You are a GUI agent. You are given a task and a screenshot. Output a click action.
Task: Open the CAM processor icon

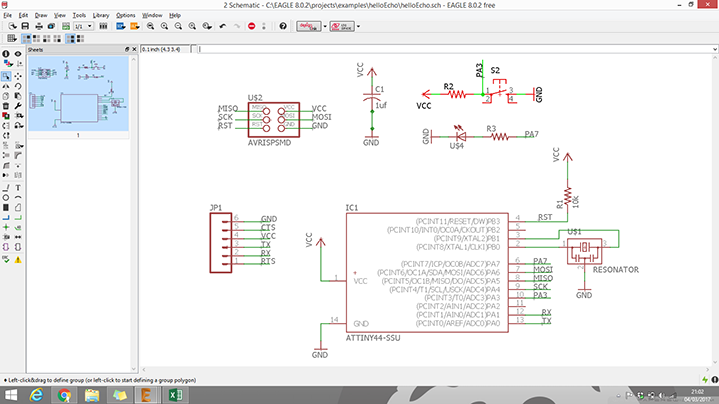(x=51, y=26)
